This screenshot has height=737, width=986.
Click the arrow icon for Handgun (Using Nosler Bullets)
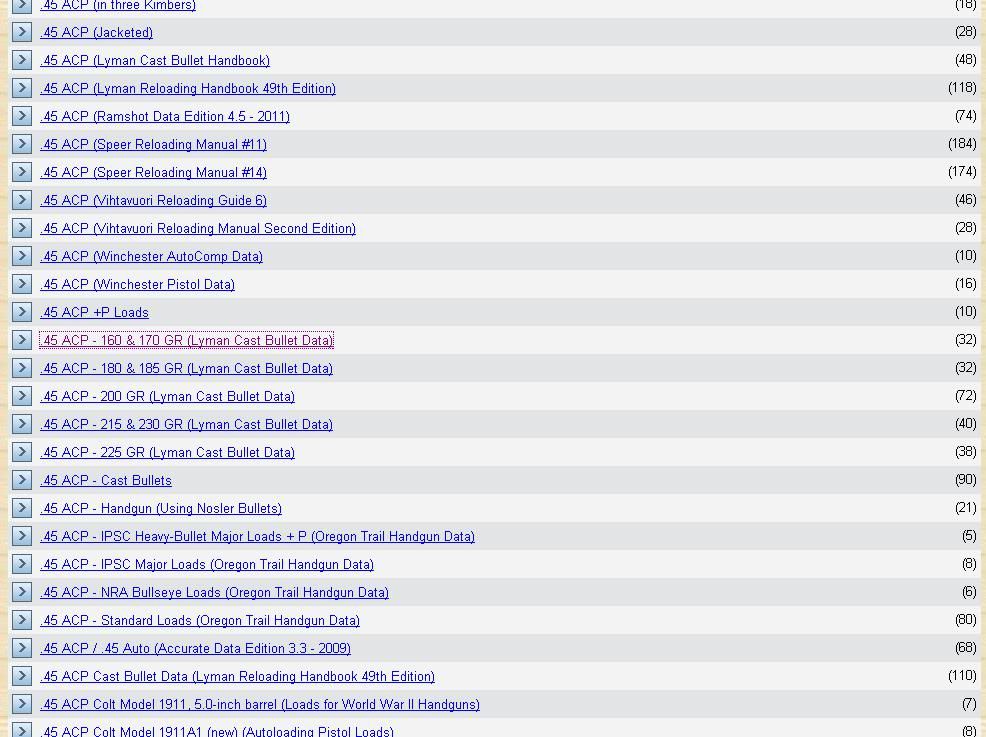21,507
